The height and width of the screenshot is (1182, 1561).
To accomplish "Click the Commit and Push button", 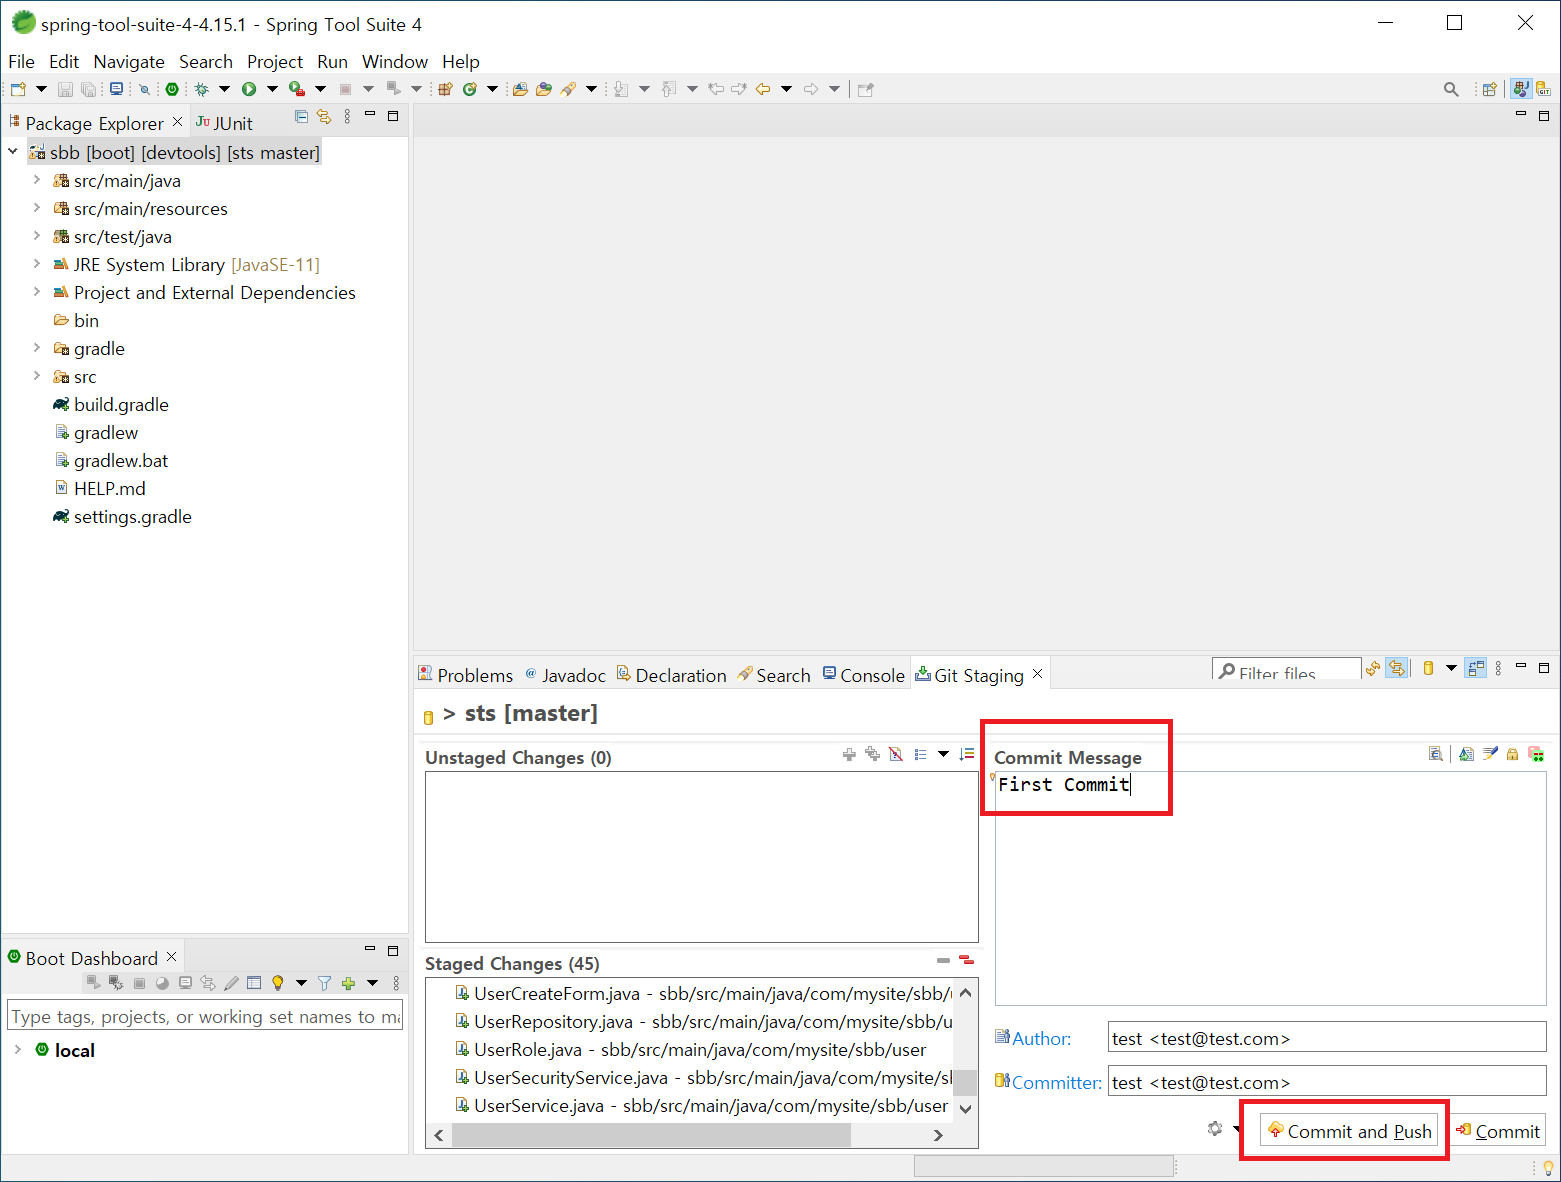I will [x=1348, y=1131].
